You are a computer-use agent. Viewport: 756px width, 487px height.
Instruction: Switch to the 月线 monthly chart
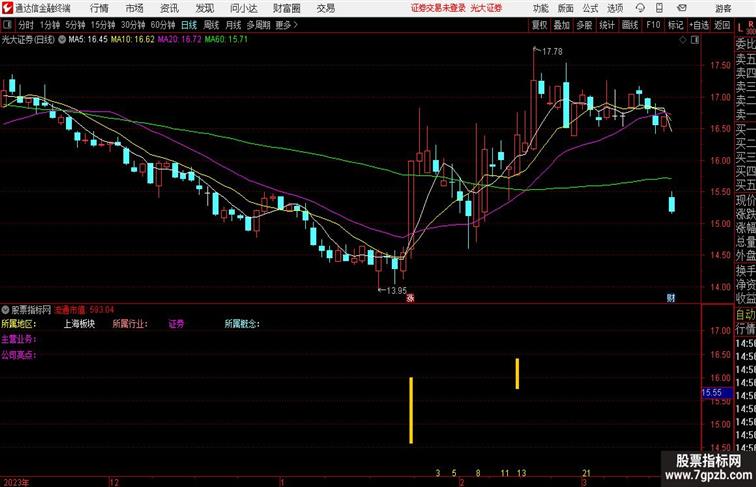233,25
